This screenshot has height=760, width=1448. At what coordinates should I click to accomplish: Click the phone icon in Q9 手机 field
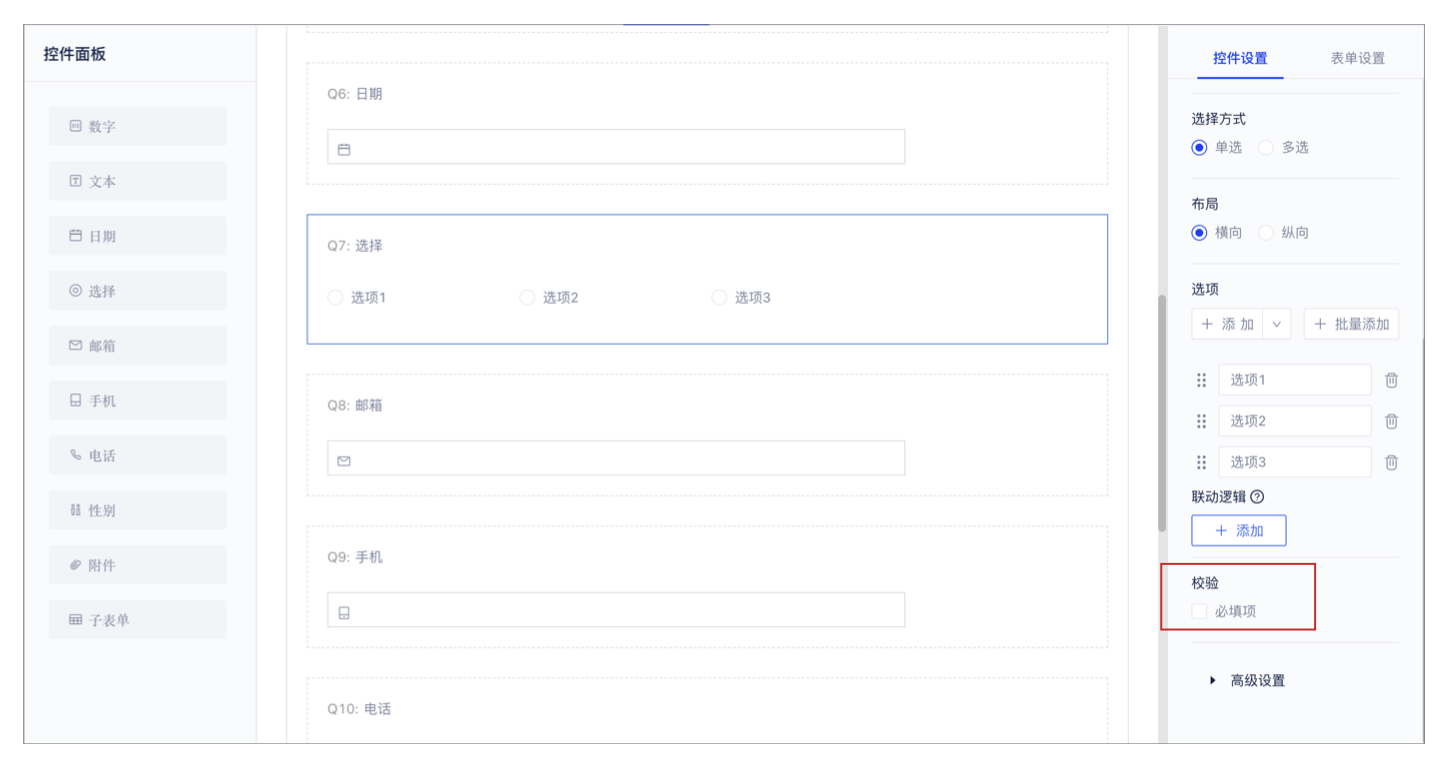(x=344, y=613)
